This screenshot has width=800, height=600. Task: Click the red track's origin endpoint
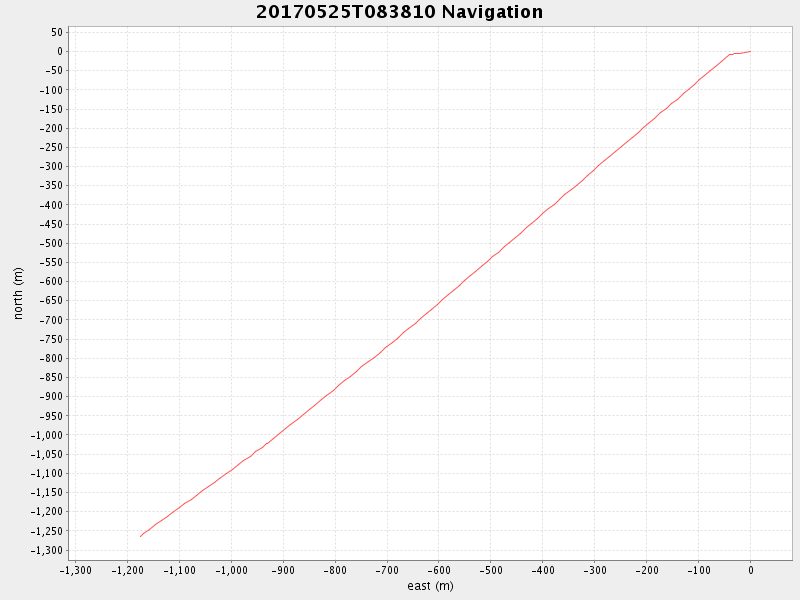coord(750,51)
